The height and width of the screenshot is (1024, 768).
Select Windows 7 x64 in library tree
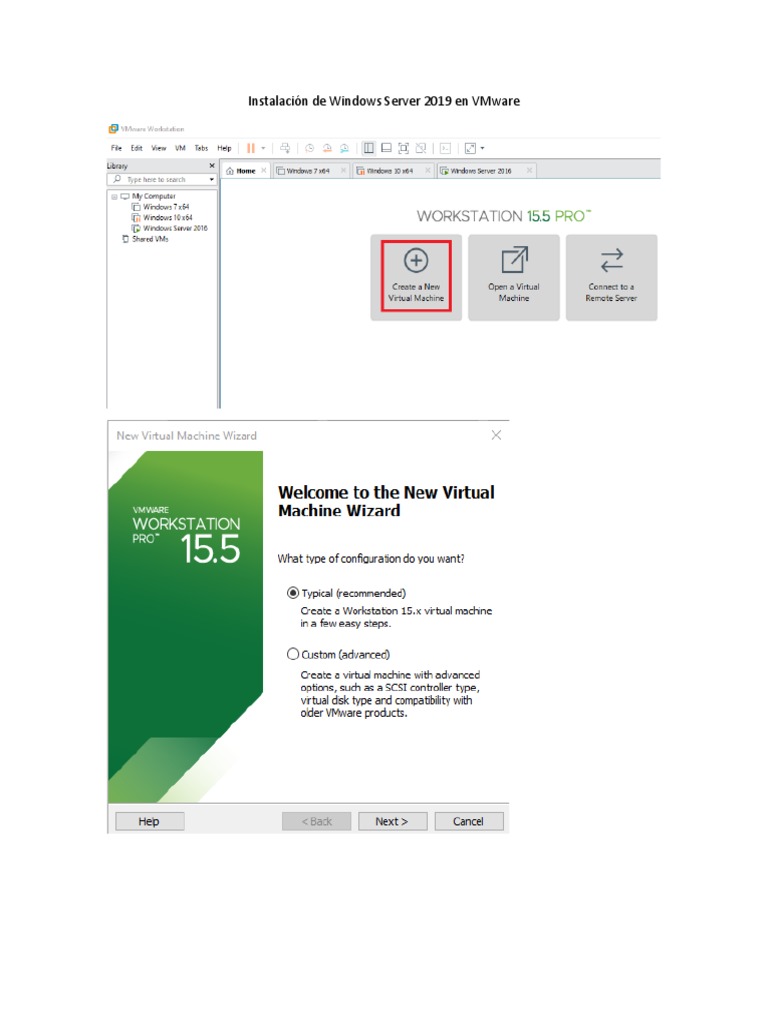pyautogui.click(x=166, y=207)
